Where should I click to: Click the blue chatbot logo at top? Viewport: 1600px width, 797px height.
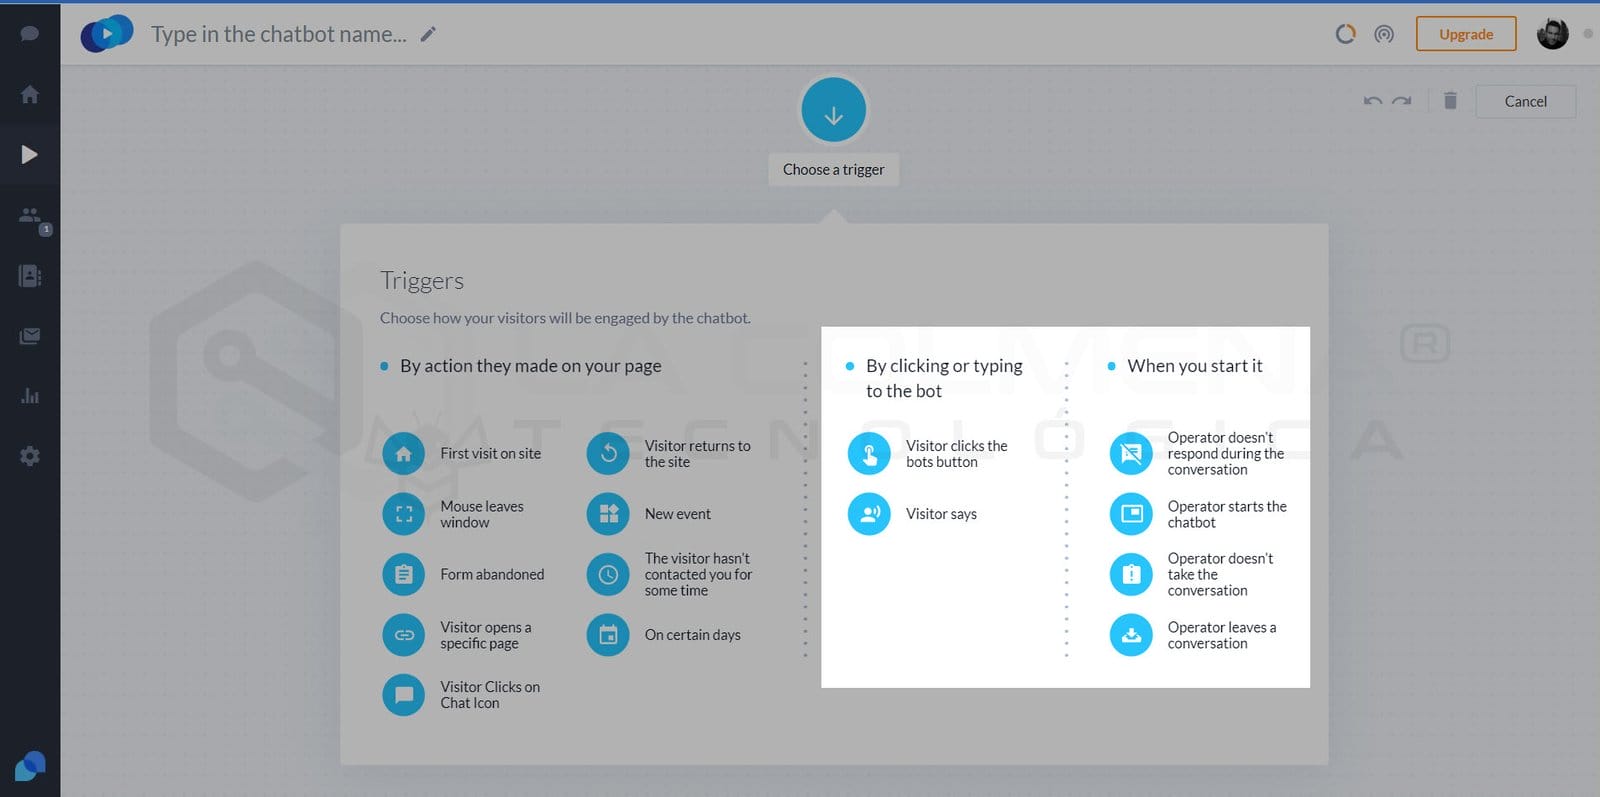click(106, 34)
